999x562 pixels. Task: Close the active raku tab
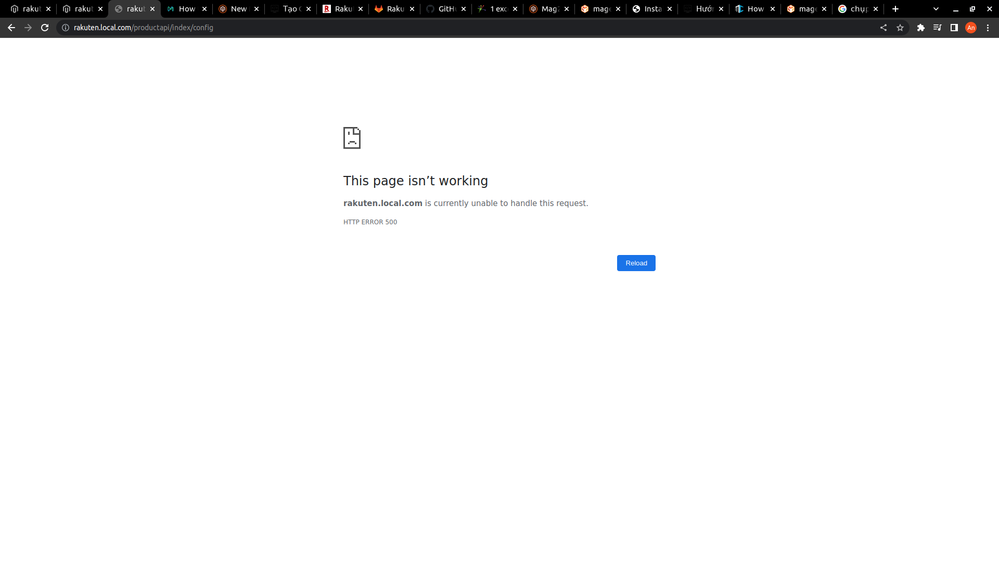tap(152, 9)
